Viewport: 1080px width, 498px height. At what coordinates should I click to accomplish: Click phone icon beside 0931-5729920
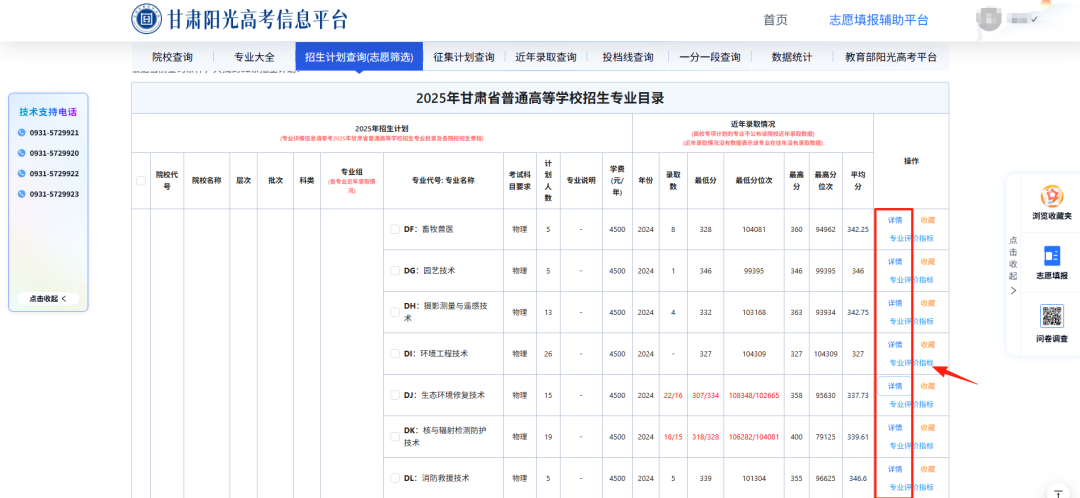click(21, 154)
